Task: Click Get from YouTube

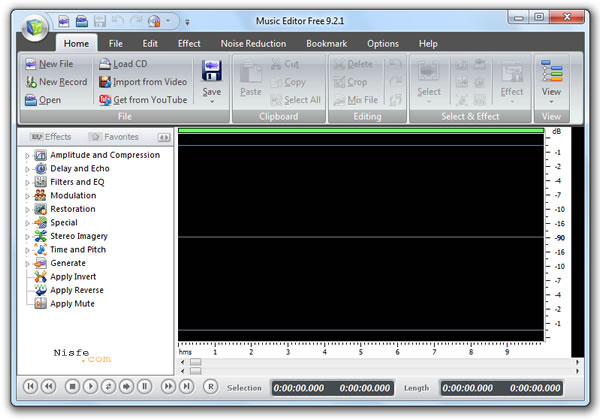Action: 143,100
